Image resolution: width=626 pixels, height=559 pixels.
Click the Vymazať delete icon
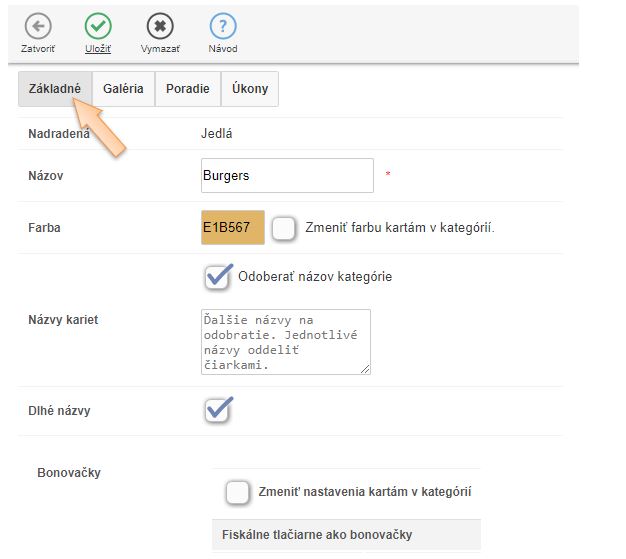tap(160, 26)
